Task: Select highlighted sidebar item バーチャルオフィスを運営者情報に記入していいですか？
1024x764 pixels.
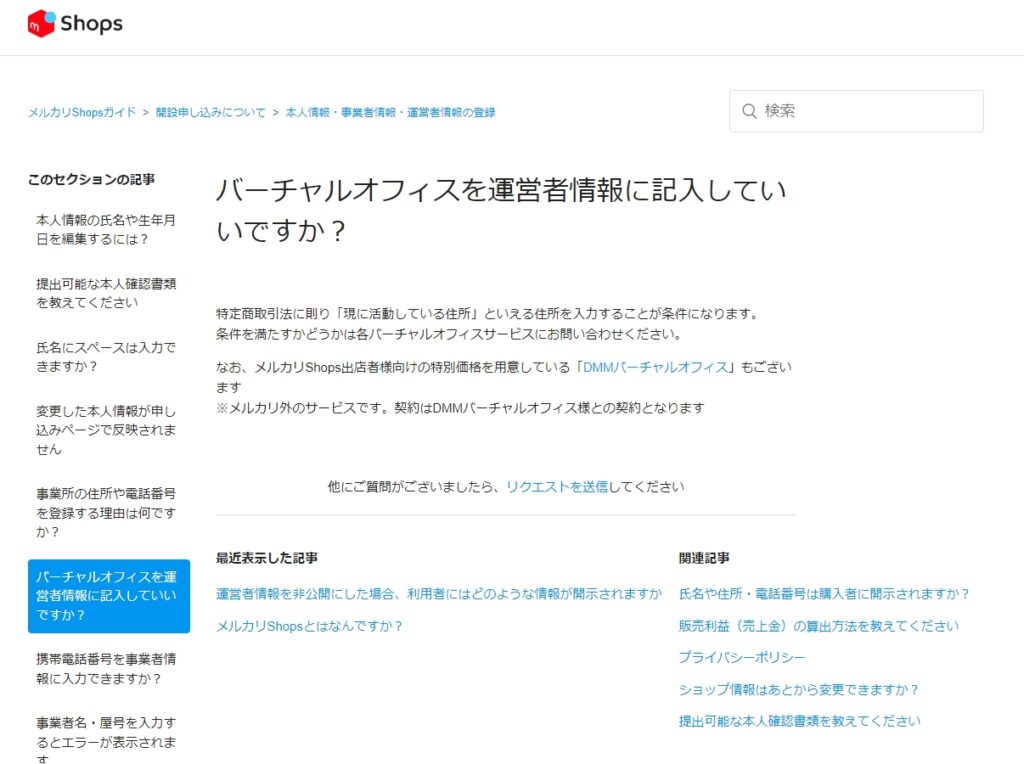Action: coord(109,596)
